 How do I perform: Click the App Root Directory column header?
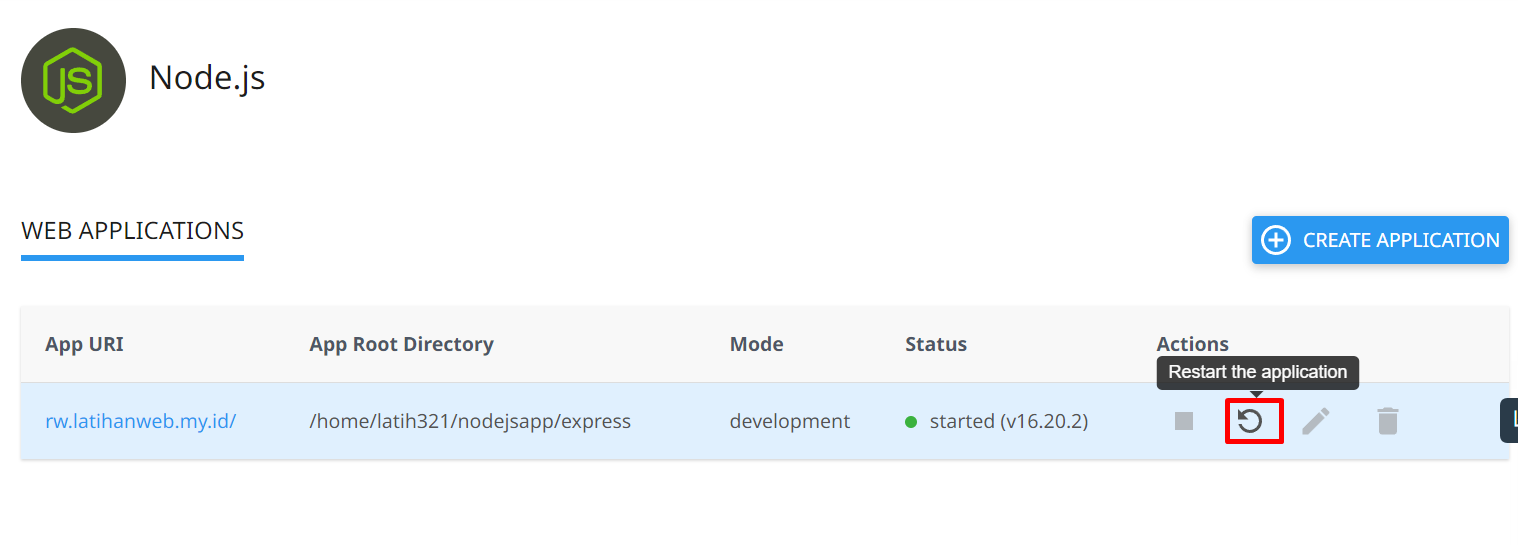402,344
